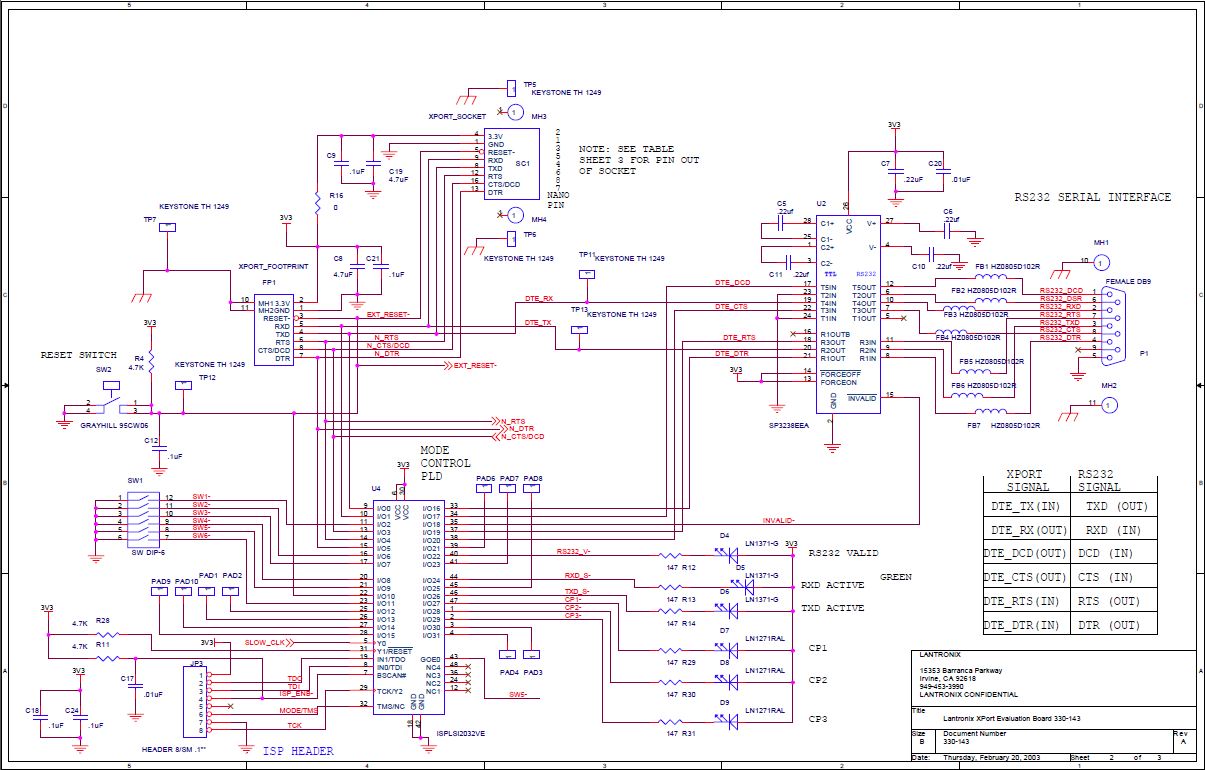1205x770 pixels.
Task: Click the PAD9 pad label
Action: [161, 581]
